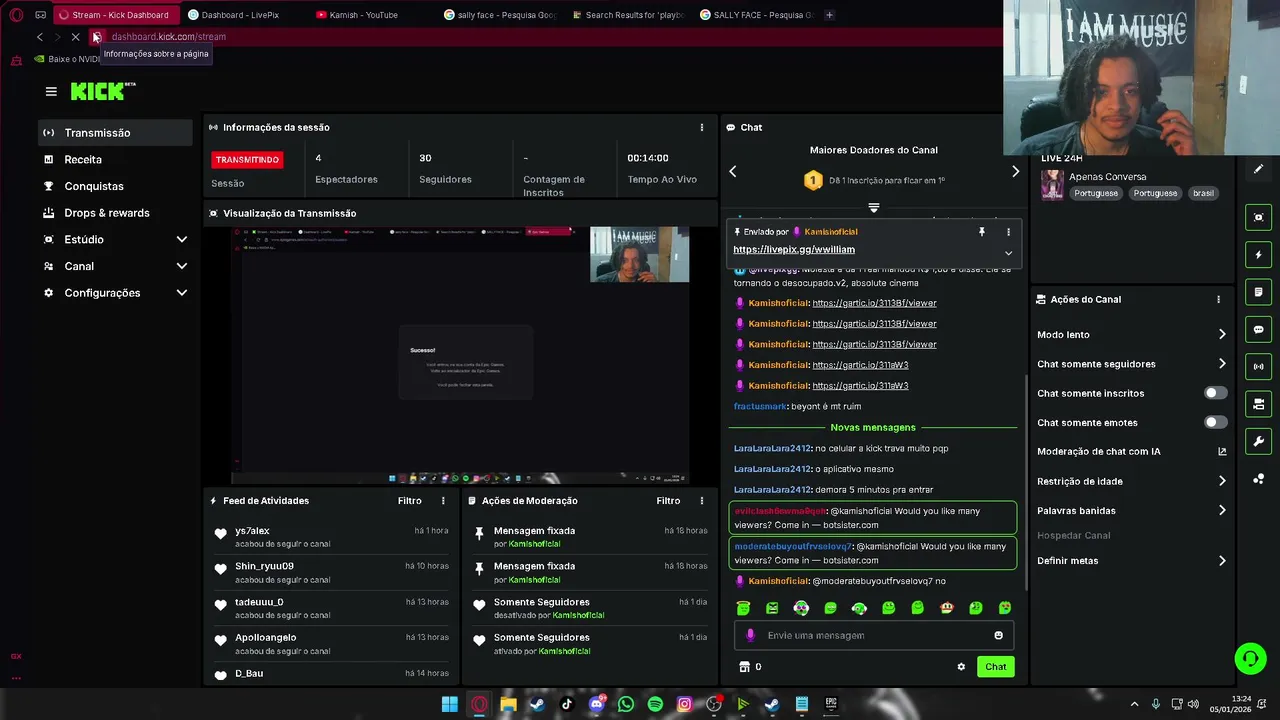Select the monkey face emote
1280x720 pixels.
click(x=947, y=608)
